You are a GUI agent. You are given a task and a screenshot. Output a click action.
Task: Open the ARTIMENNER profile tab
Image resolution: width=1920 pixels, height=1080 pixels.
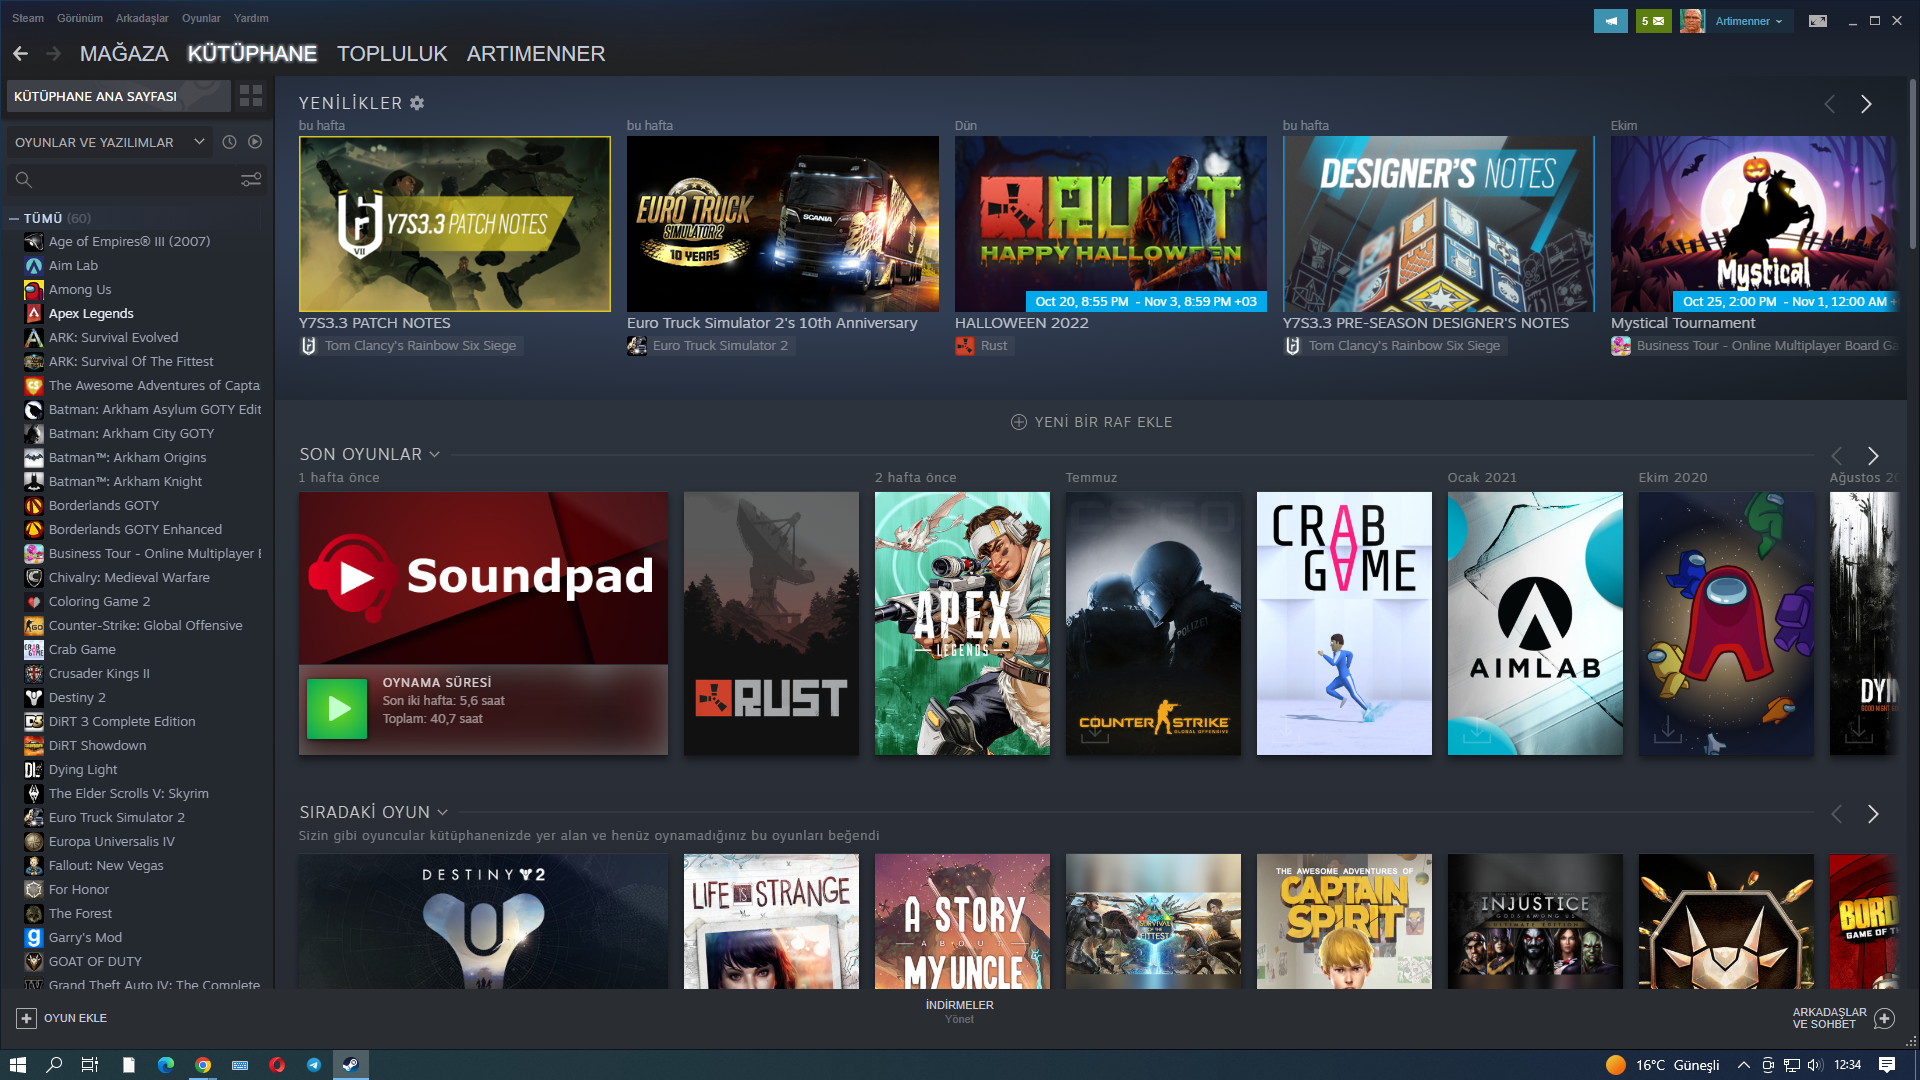[x=536, y=54]
